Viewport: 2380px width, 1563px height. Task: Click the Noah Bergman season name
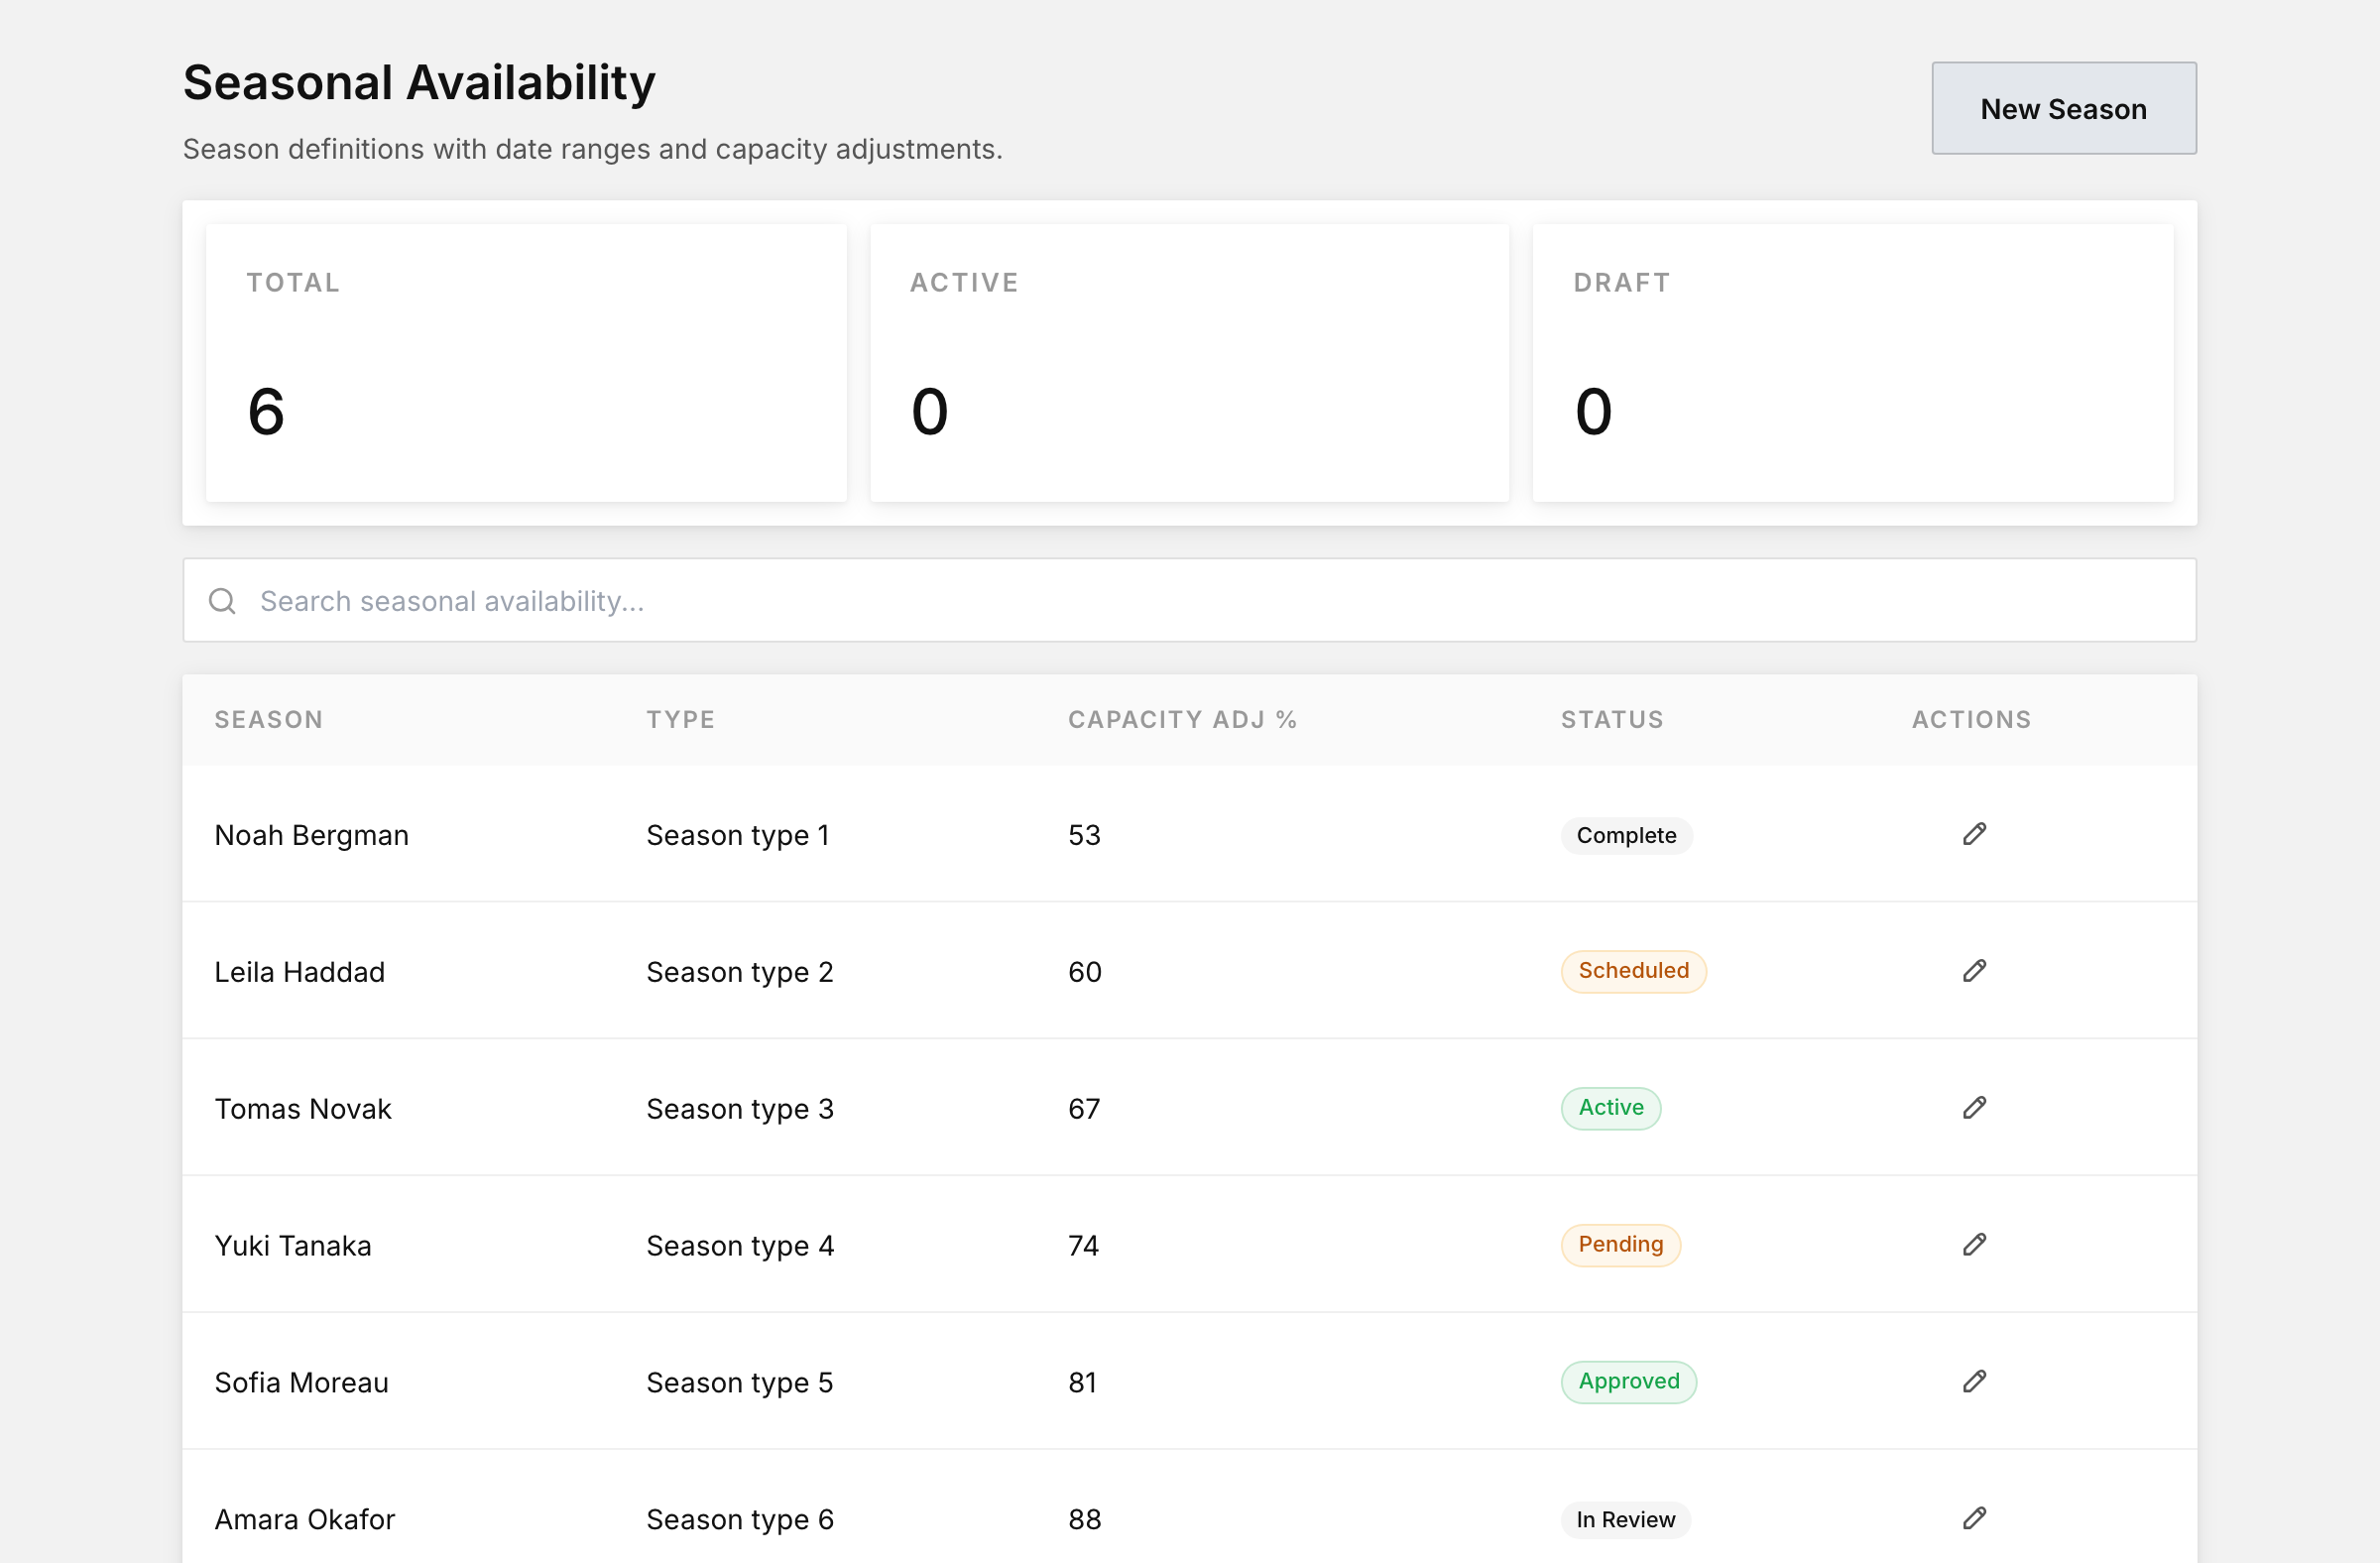click(312, 835)
